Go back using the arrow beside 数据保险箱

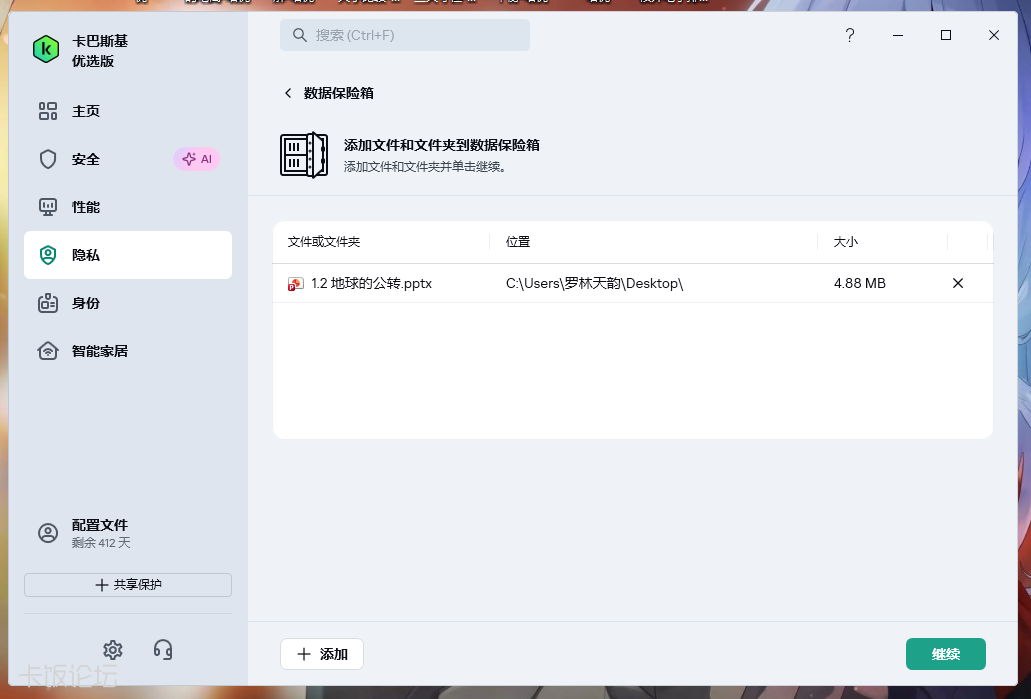[288, 93]
